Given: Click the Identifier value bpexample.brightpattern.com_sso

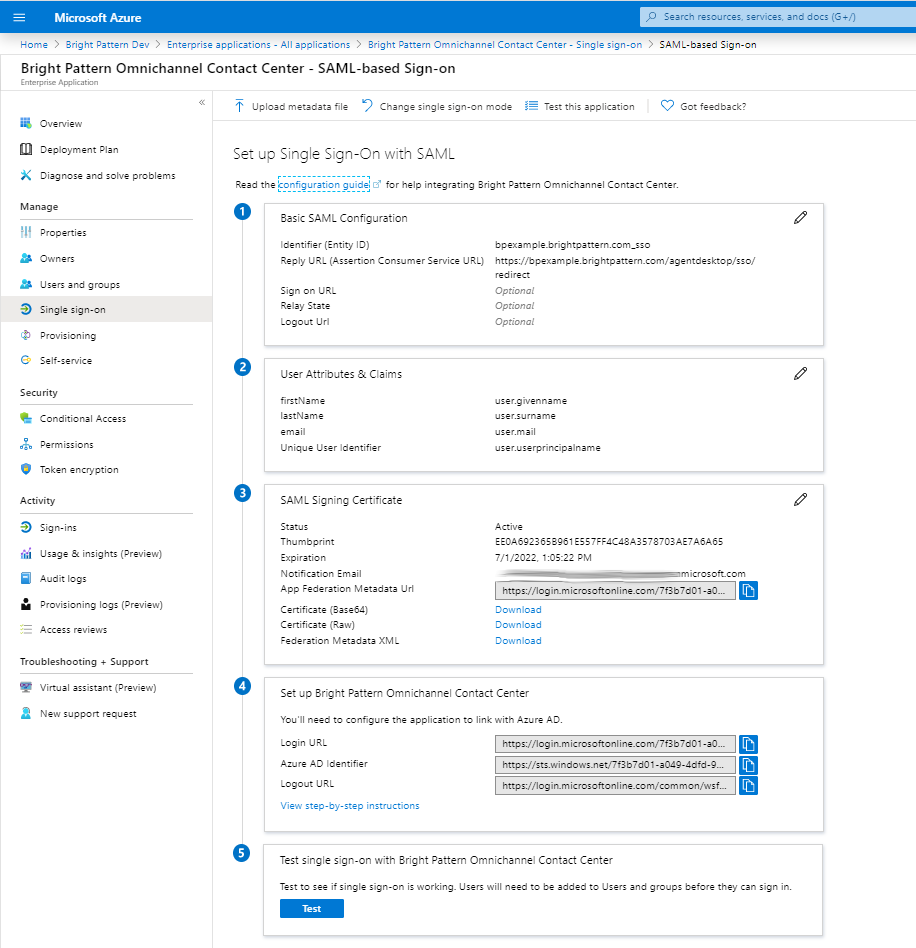Looking at the screenshot, I should (573, 245).
